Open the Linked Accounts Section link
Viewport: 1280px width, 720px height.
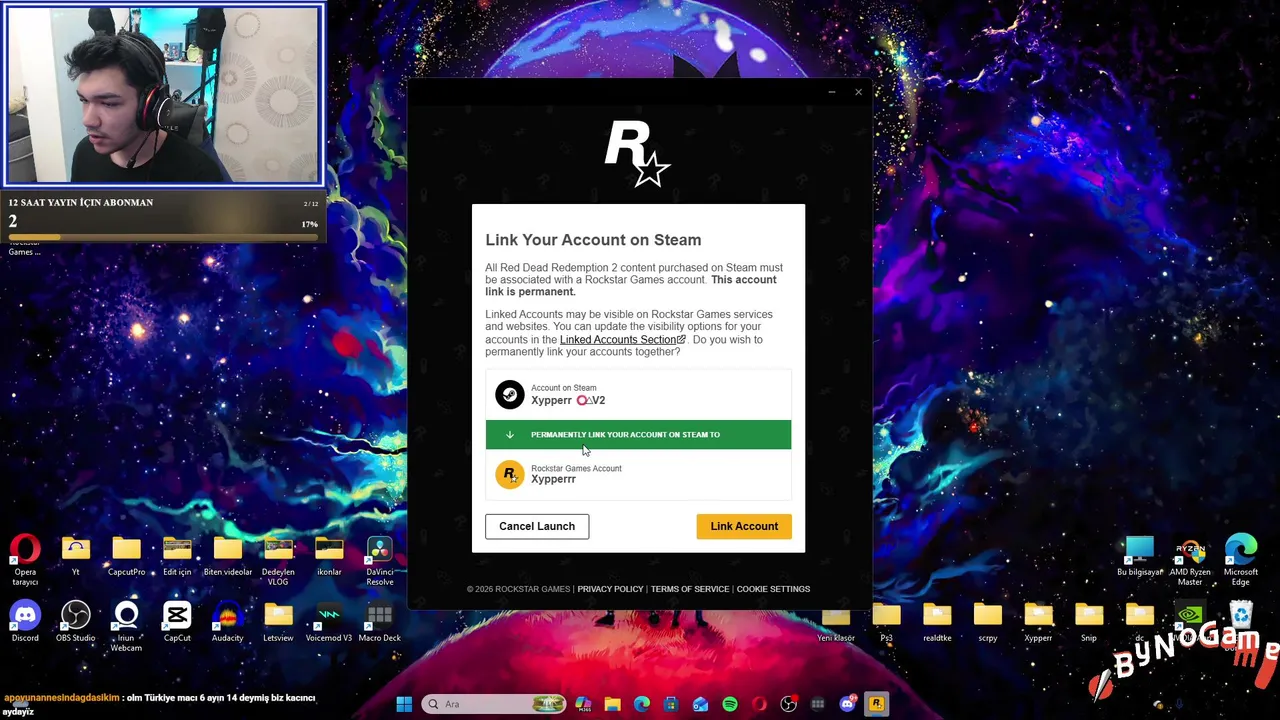[x=622, y=339]
